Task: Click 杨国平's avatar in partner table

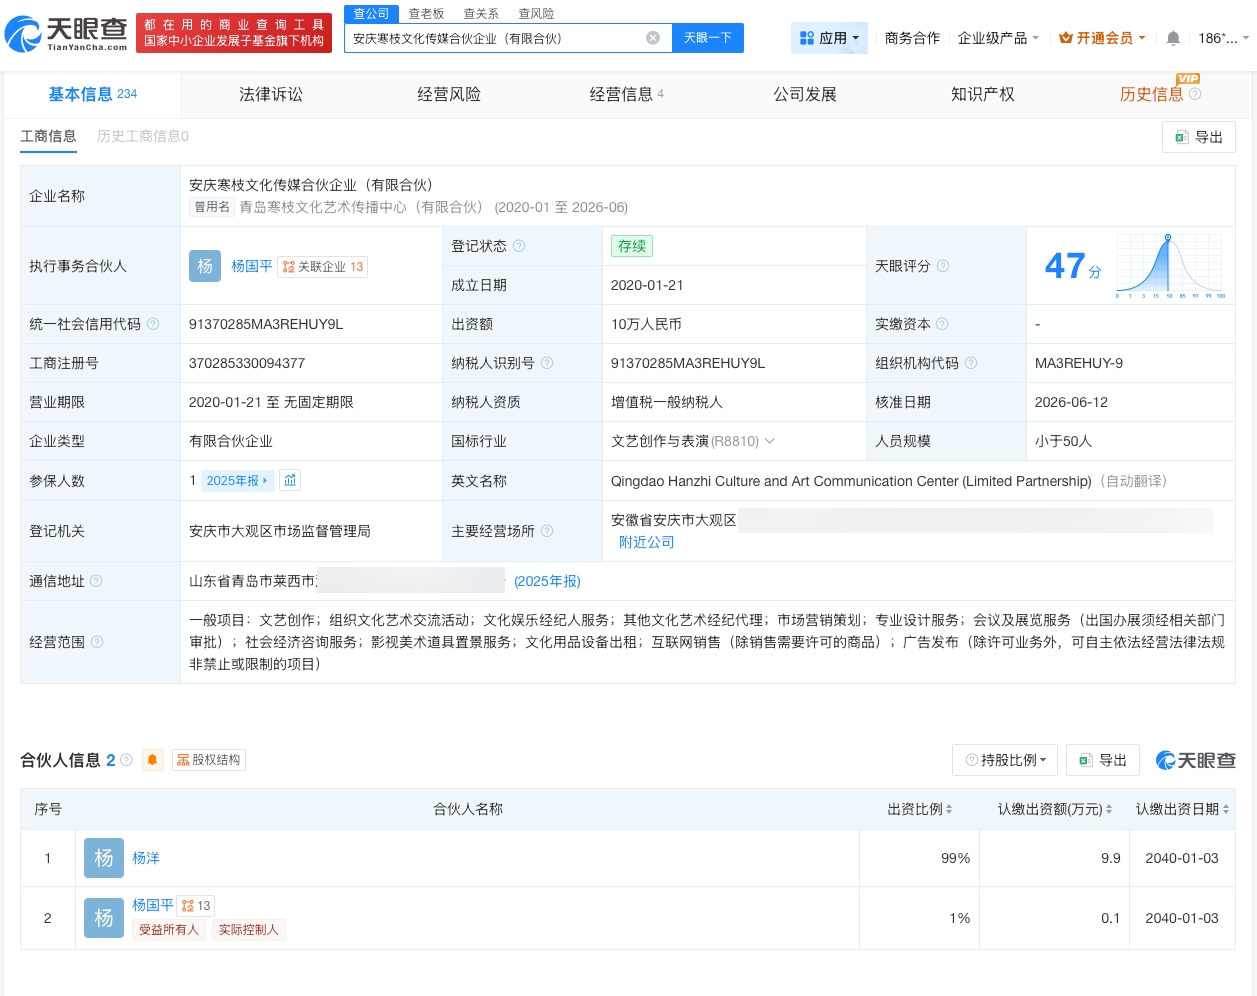Action: tap(104, 918)
